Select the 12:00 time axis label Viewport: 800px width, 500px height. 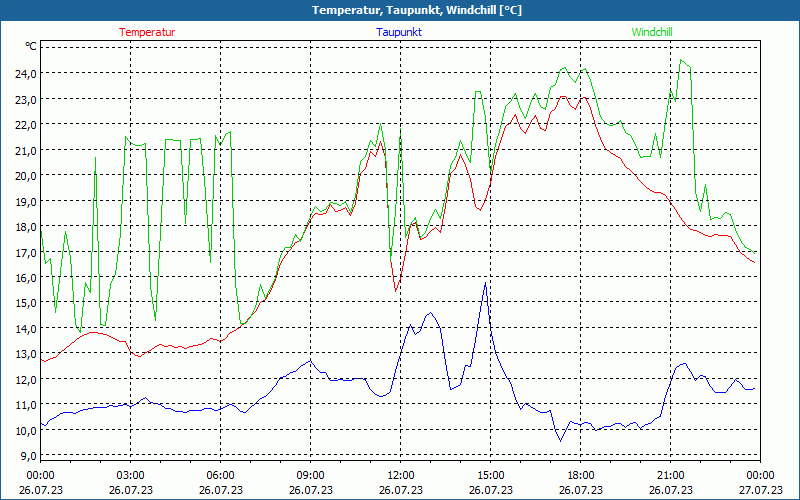point(401,474)
